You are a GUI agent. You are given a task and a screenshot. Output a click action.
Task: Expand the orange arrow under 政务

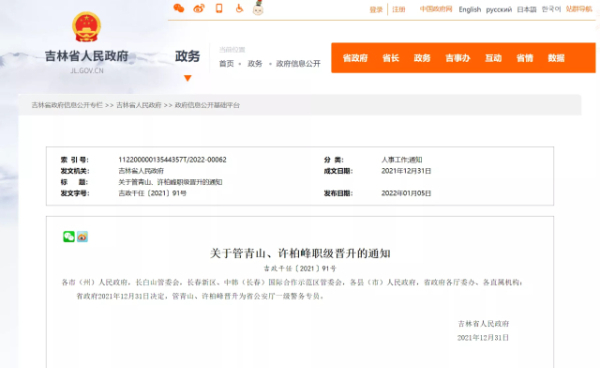pyautogui.click(x=188, y=78)
